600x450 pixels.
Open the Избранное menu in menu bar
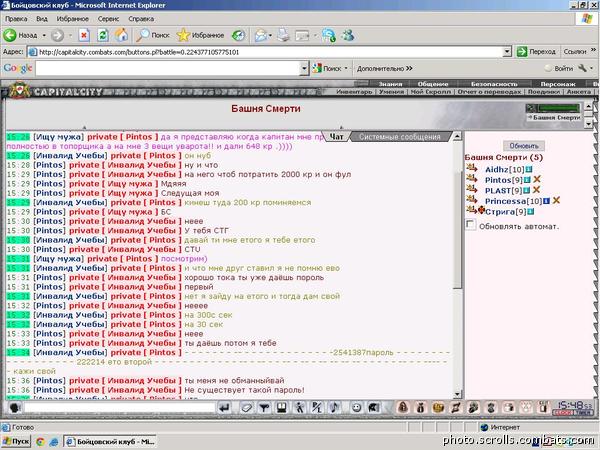pos(72,19)
